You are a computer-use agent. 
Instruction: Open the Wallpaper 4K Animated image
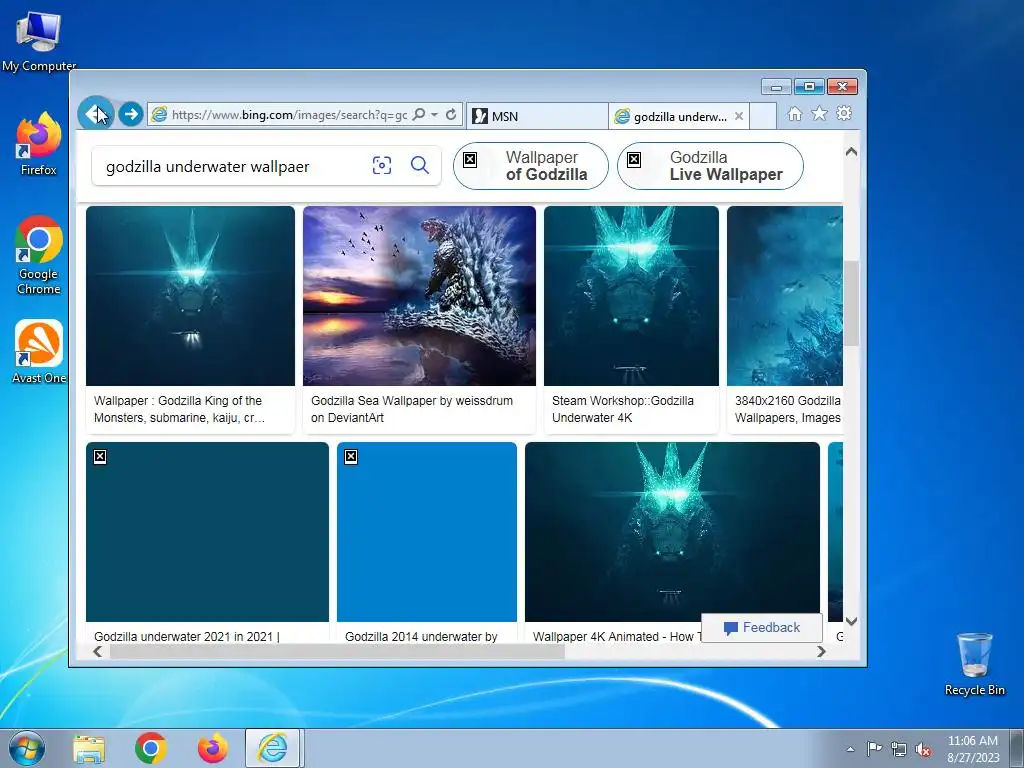coord(672,532)
